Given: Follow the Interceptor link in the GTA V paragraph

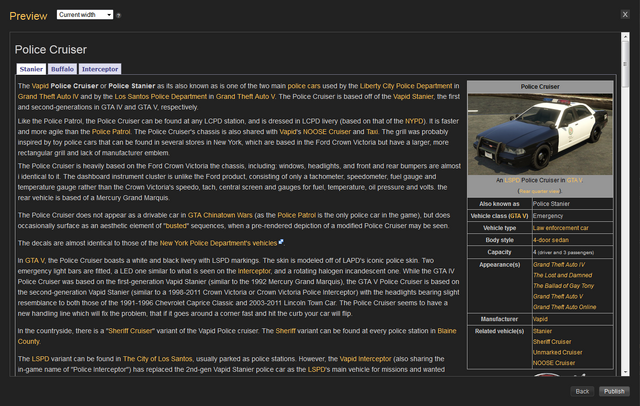Looking at the screenshot, I should [x=254, y=271].
